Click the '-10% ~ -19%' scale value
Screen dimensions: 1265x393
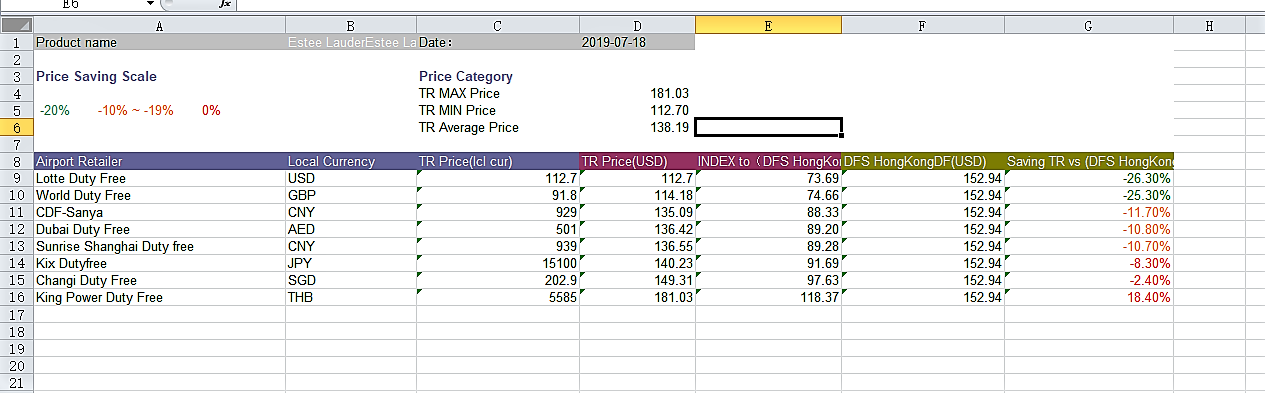pyautogui.click(x=135, y=111)
